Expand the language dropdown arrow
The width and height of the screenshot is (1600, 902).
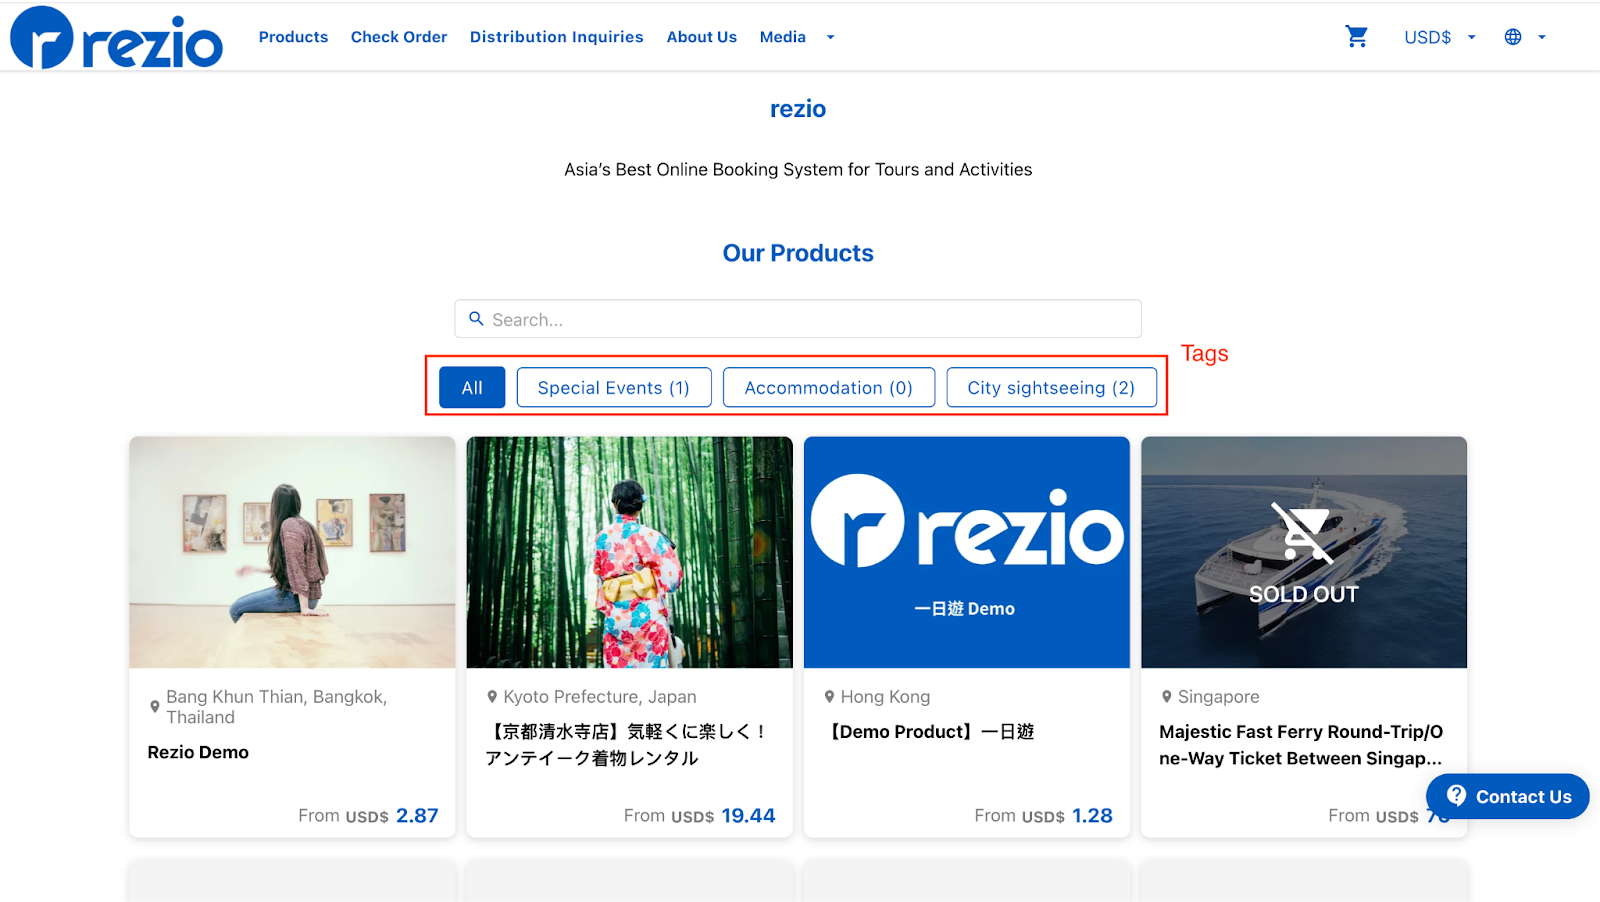(1542, 38)
